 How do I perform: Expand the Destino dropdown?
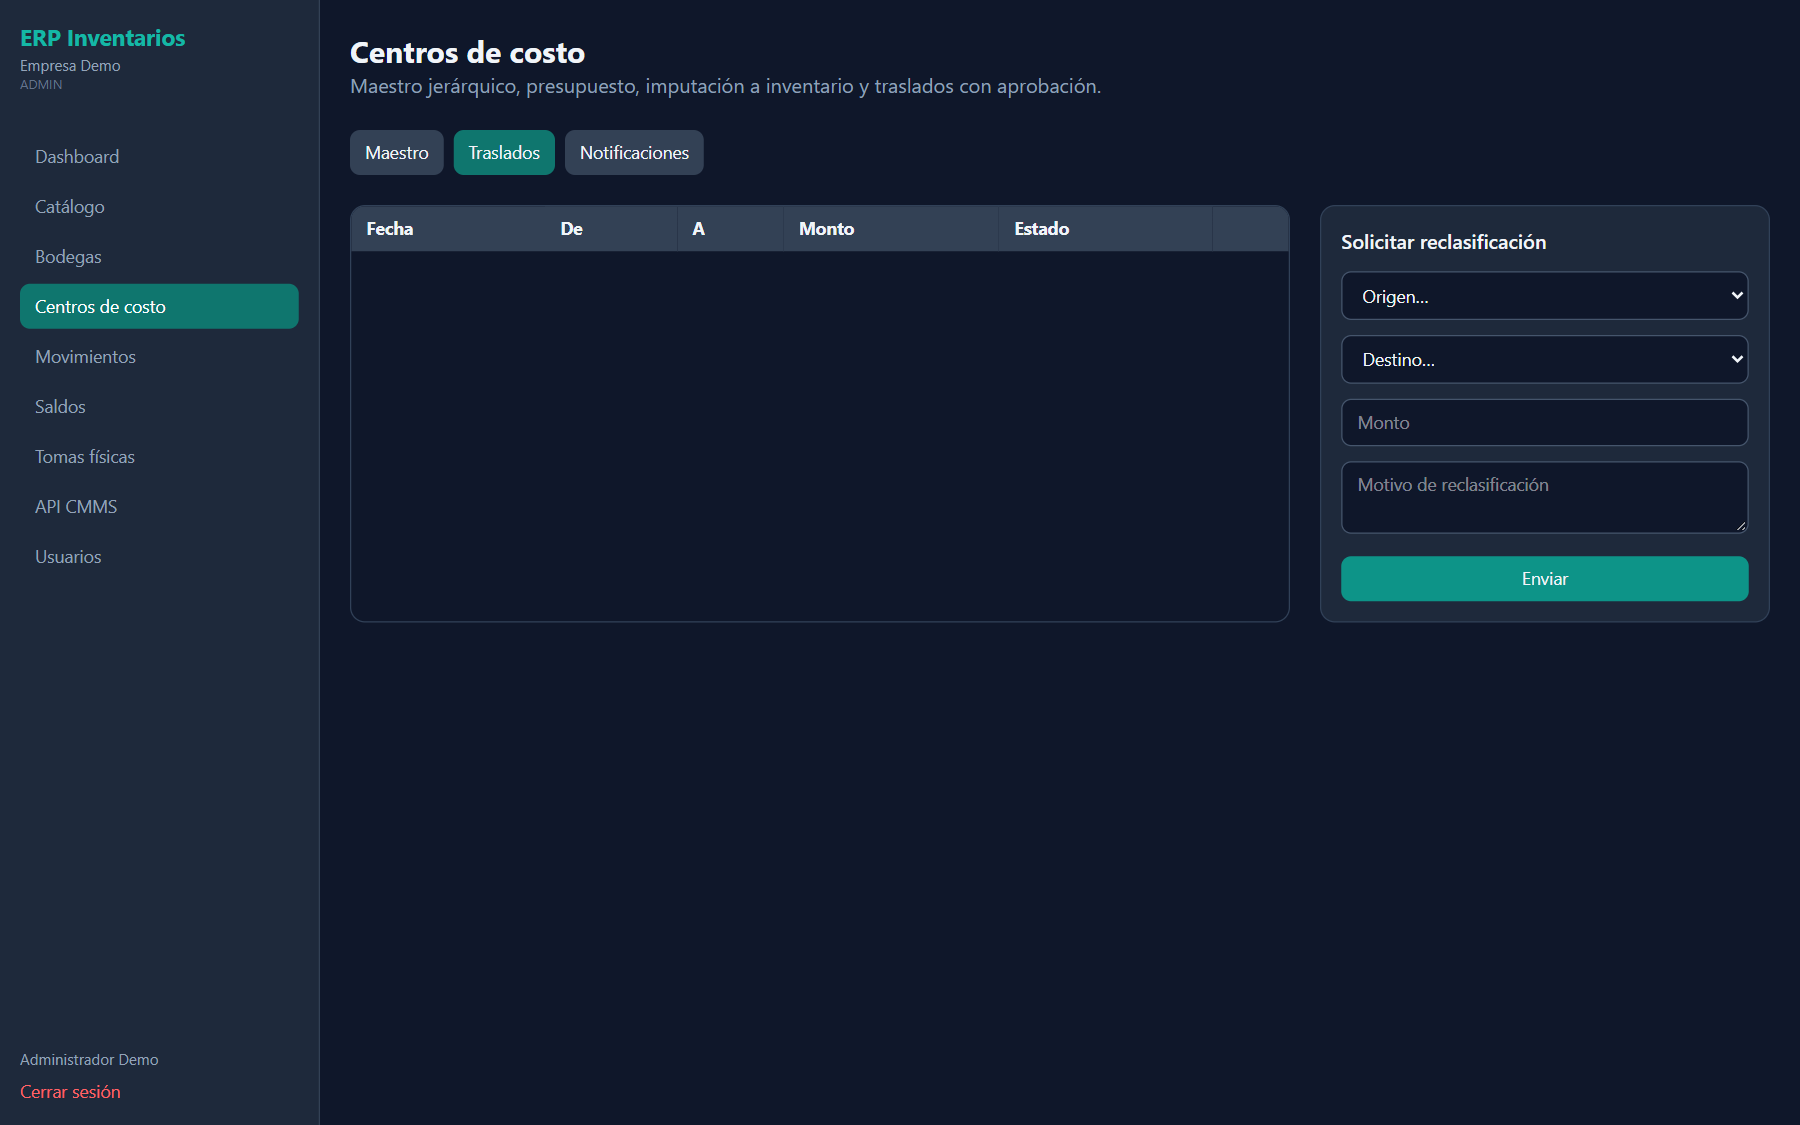(1545, 360)
